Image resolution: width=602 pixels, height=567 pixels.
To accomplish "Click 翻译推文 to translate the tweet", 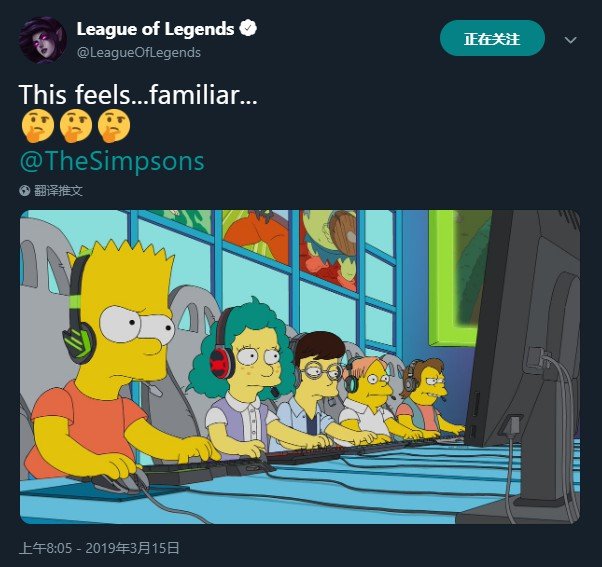I will (x=58, y=190).
